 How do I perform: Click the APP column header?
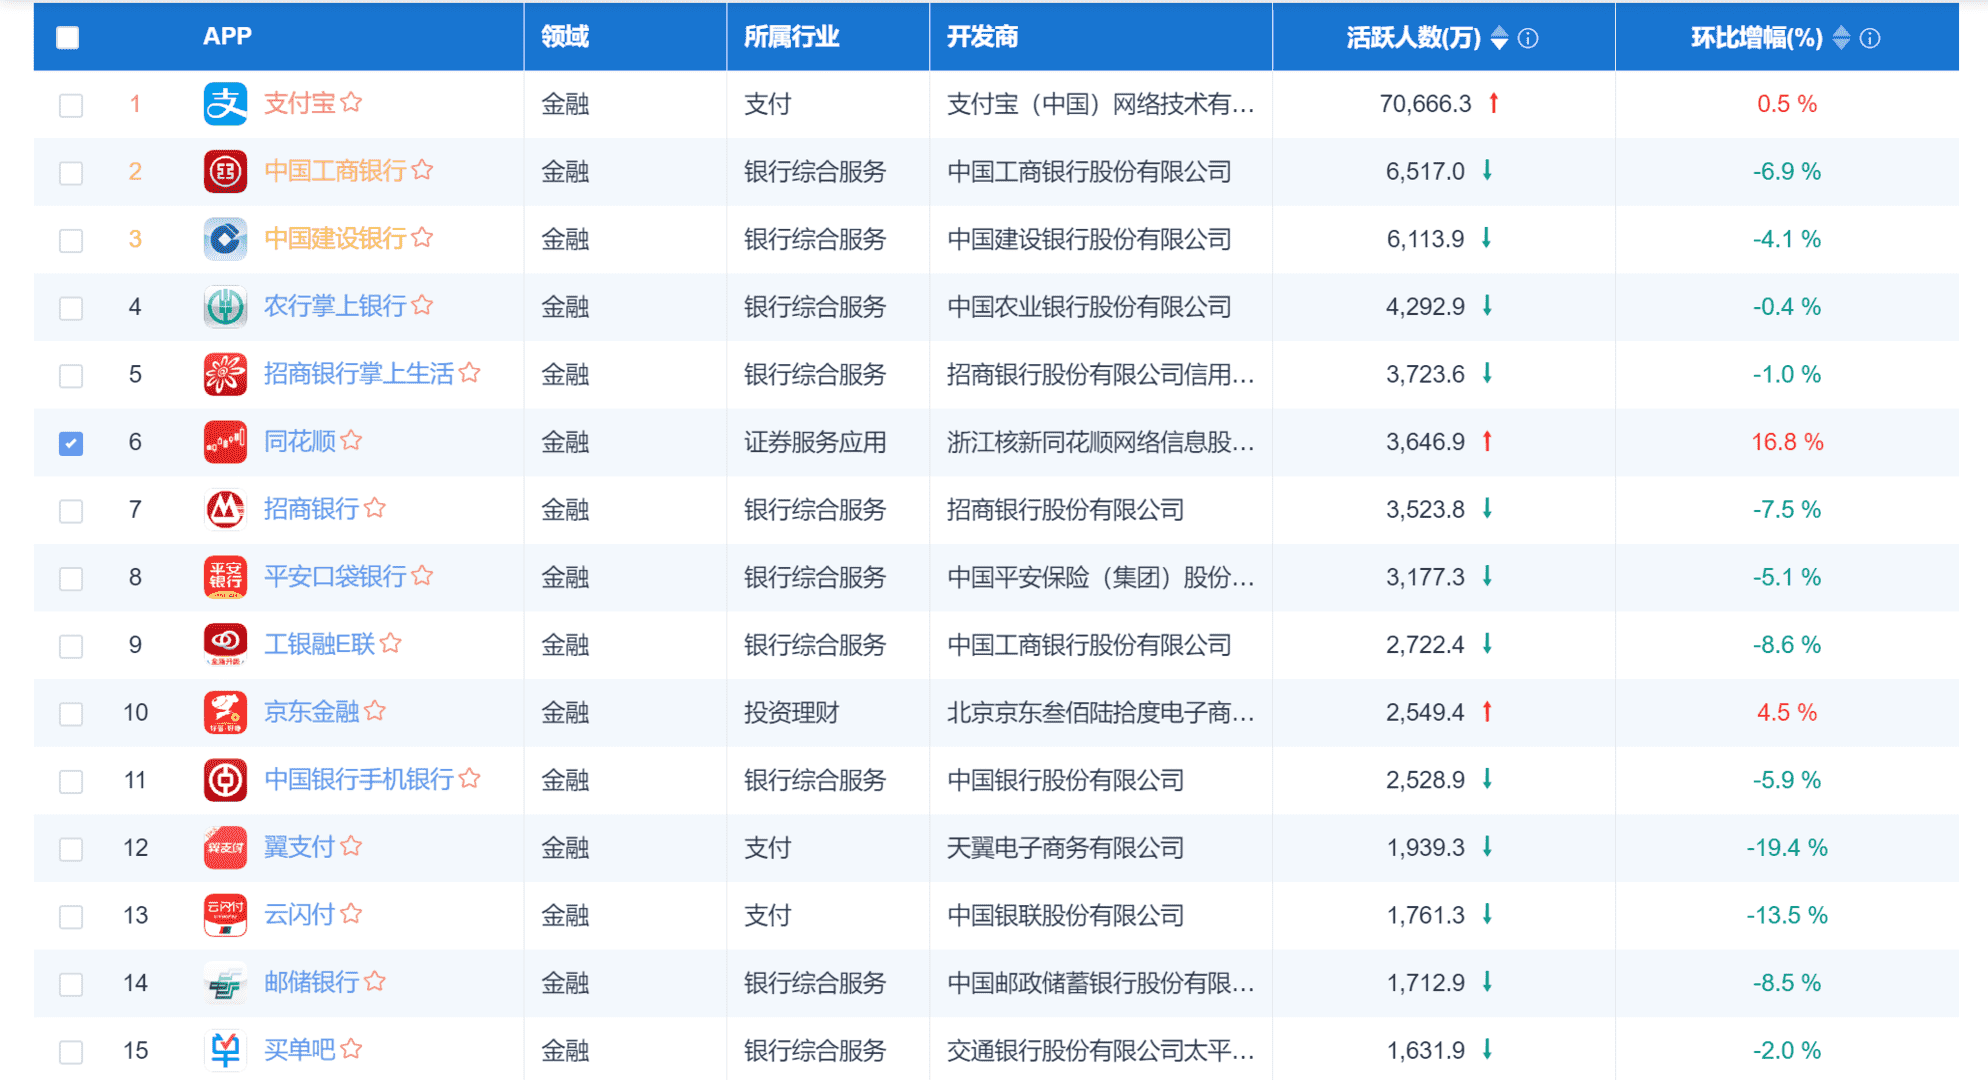click(x=227, y=37)
